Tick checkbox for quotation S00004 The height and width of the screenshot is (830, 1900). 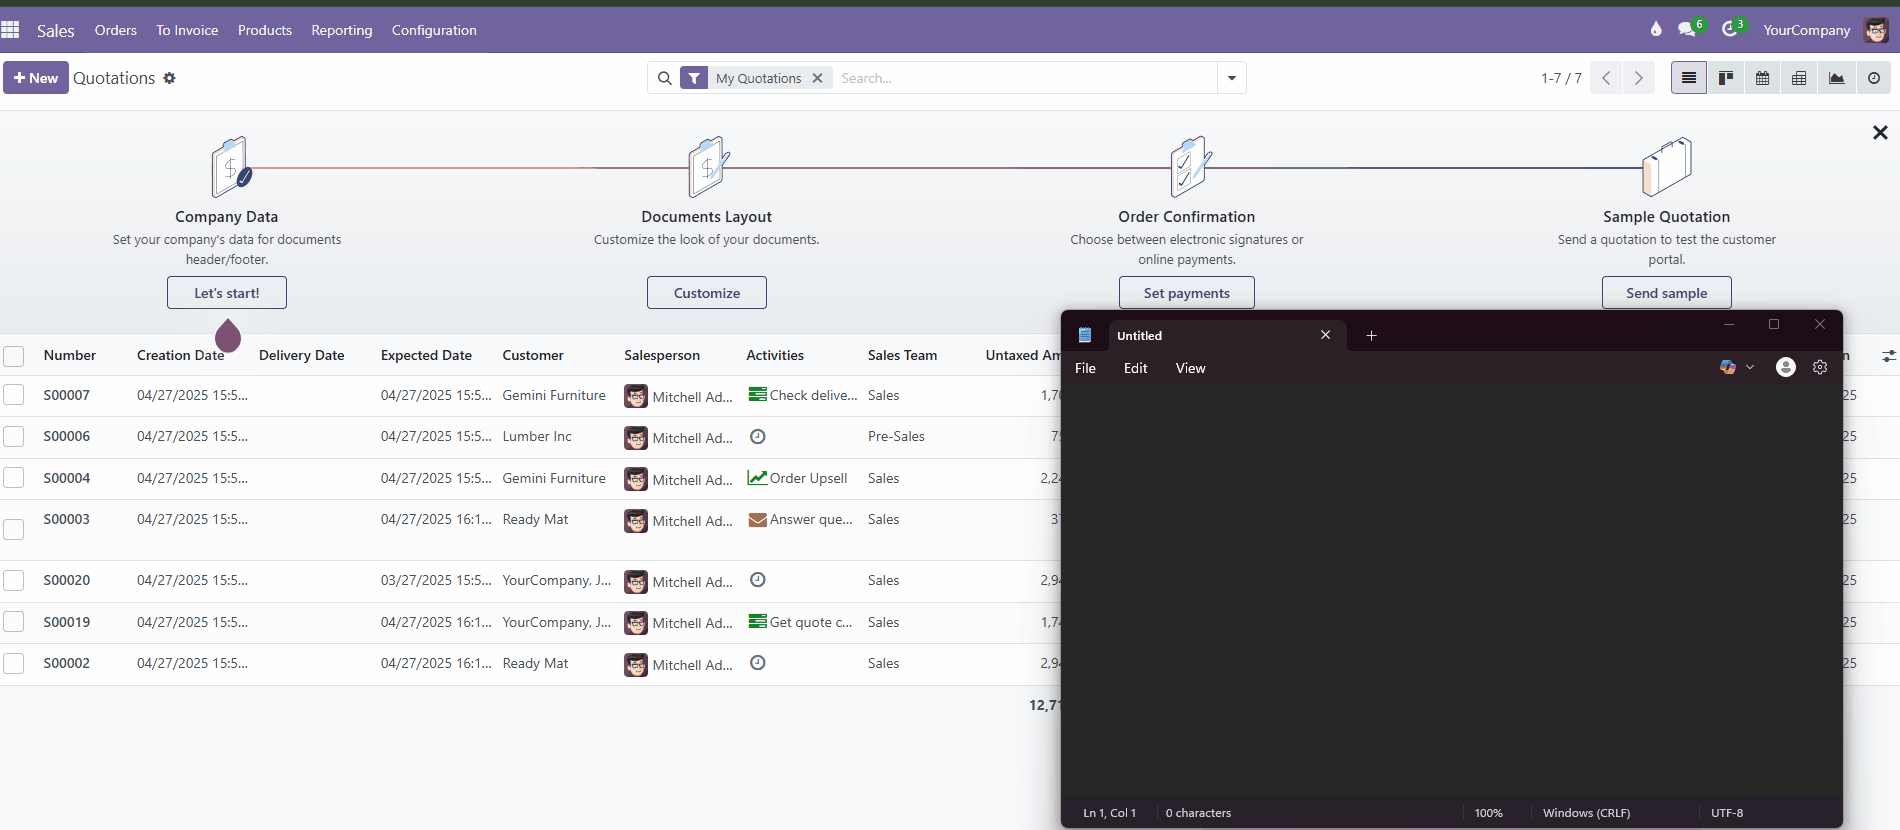pyautogui.click(x=14, y=478)
